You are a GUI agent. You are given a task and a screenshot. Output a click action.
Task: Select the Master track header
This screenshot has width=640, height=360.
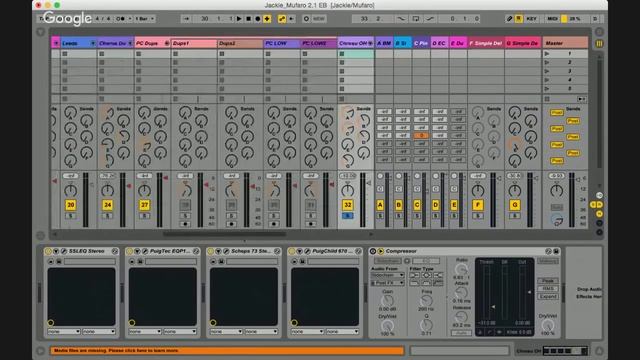point(565,43)
